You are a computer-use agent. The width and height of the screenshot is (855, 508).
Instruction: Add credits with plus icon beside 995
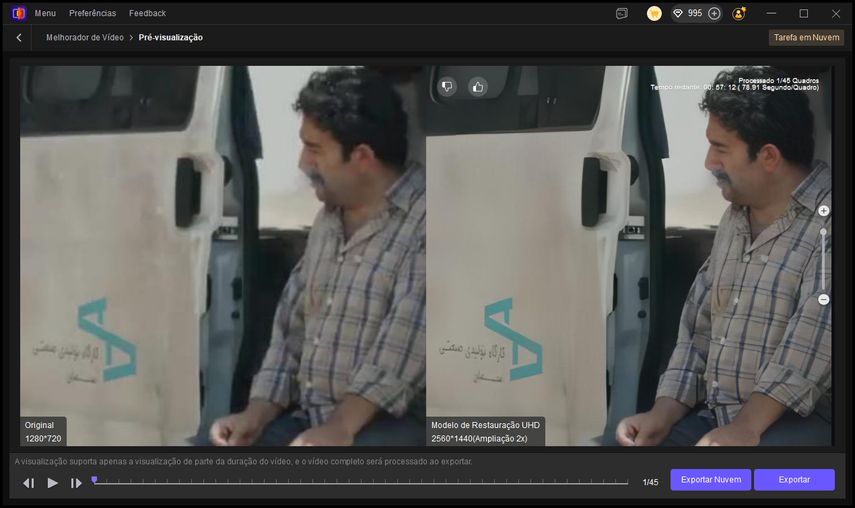(714, 13)
